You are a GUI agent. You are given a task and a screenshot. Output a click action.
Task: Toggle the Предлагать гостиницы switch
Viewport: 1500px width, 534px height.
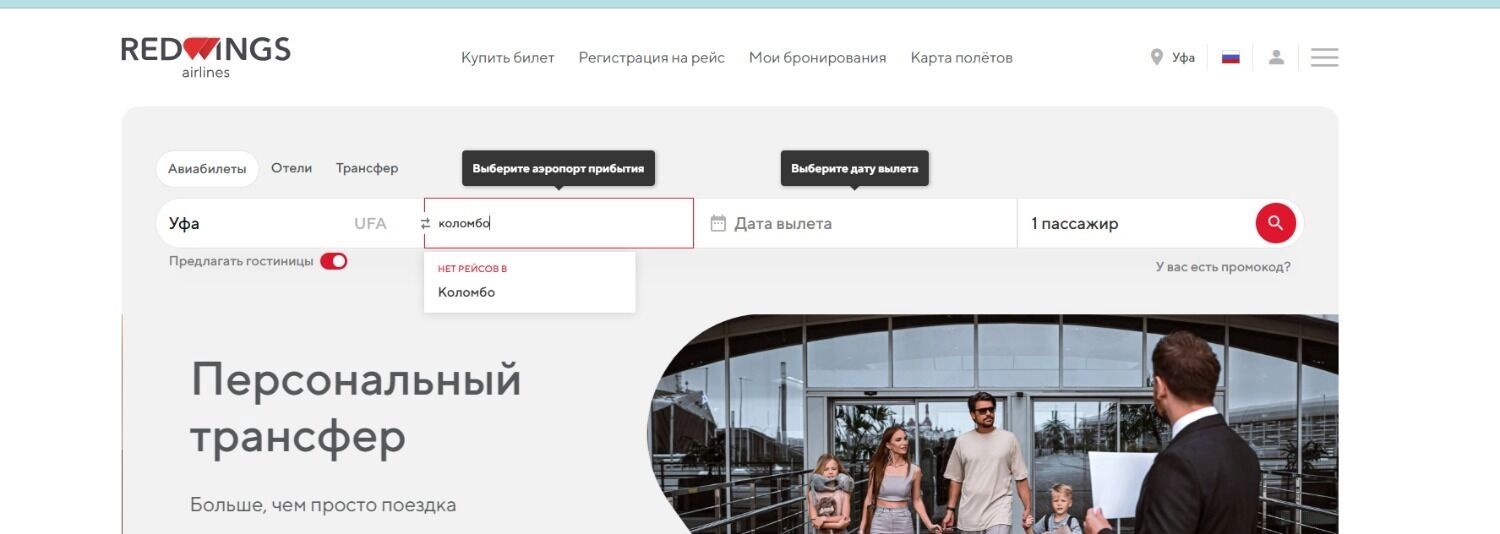333,261
